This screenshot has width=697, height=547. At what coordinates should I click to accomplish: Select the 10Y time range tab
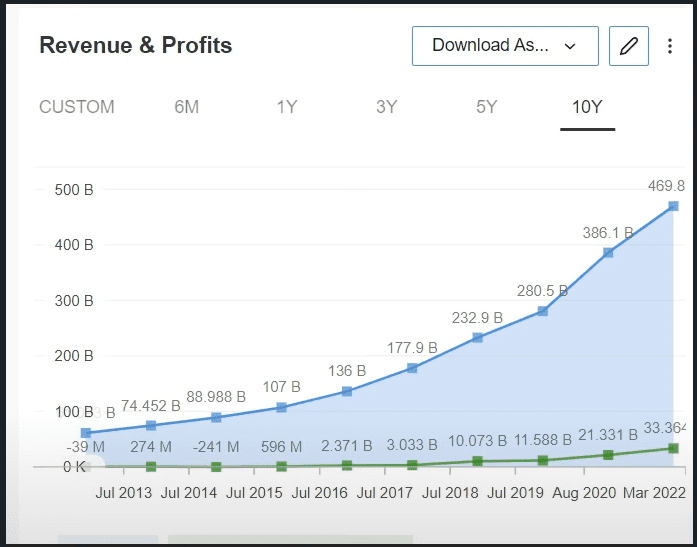coord(587,107)
